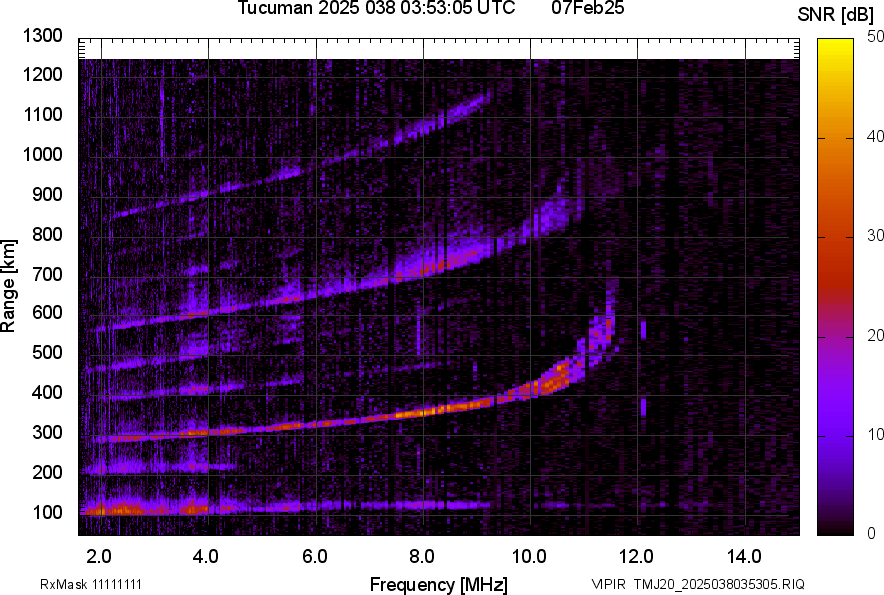Click range axis tick 600

coord(47,312)
